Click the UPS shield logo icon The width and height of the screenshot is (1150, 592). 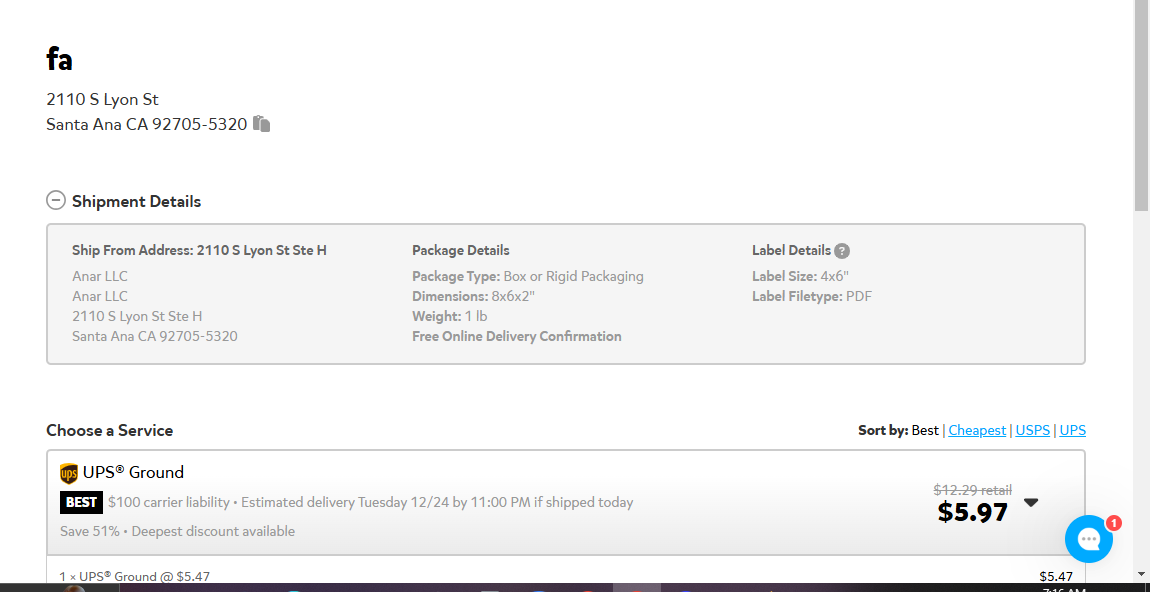pos(69,474)
